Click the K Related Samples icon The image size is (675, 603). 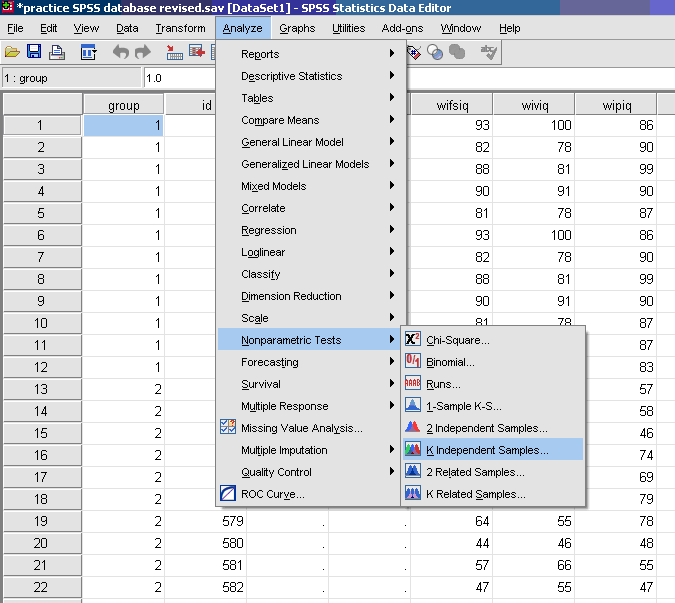(x=412, y=493)
